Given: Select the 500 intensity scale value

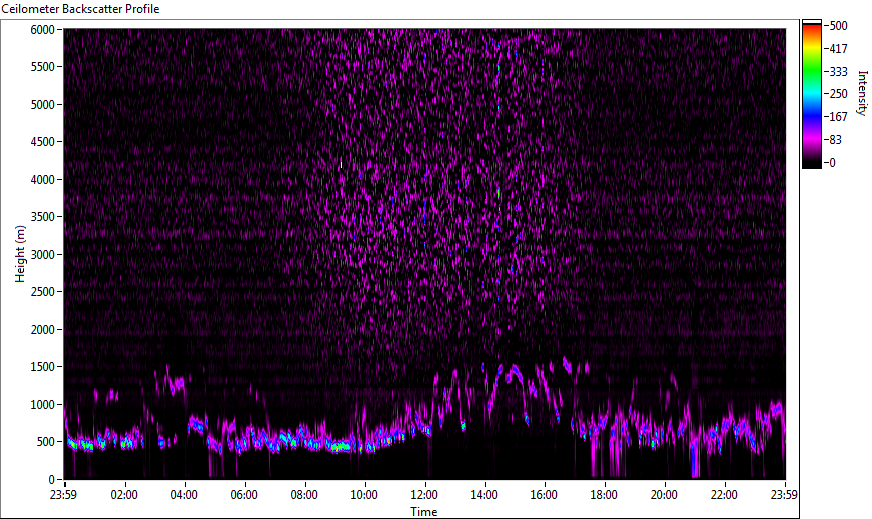Looking at the screenshot, I should click(x=838, y=26).
